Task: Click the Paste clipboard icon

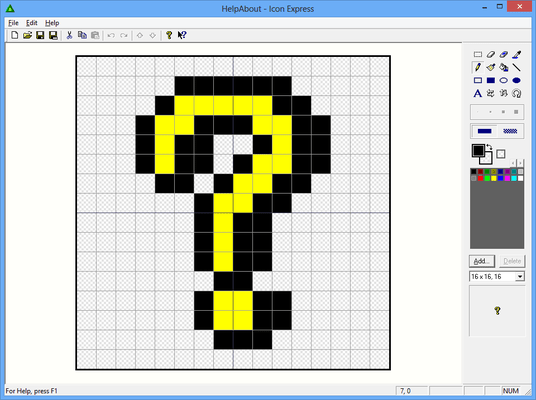Action: [95, 35]
